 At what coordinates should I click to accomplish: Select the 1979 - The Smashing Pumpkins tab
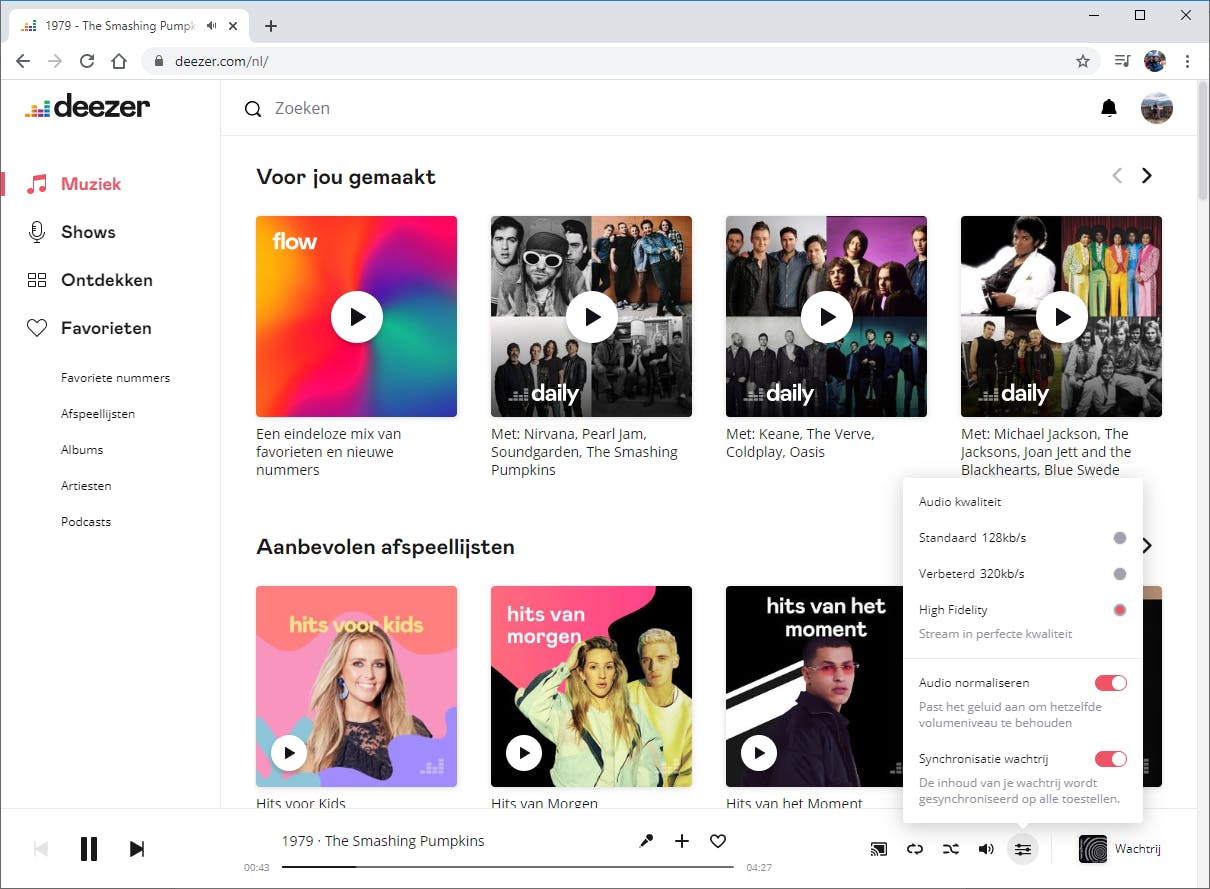tap(130, 26)
